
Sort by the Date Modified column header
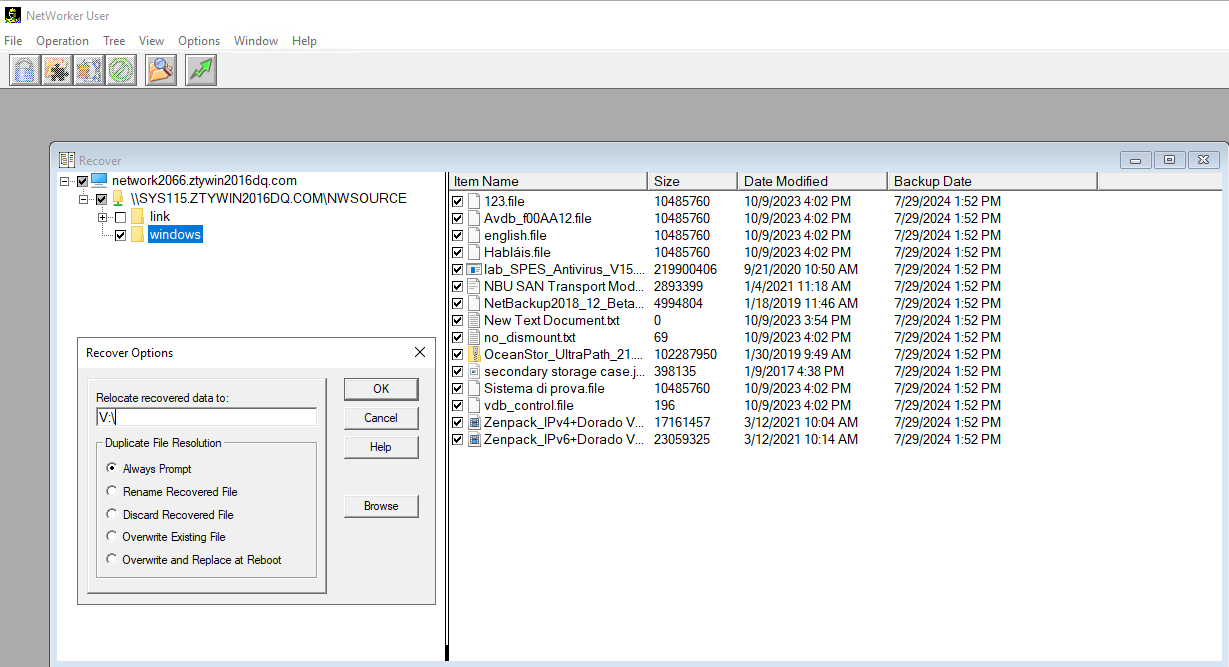[813, 181]
